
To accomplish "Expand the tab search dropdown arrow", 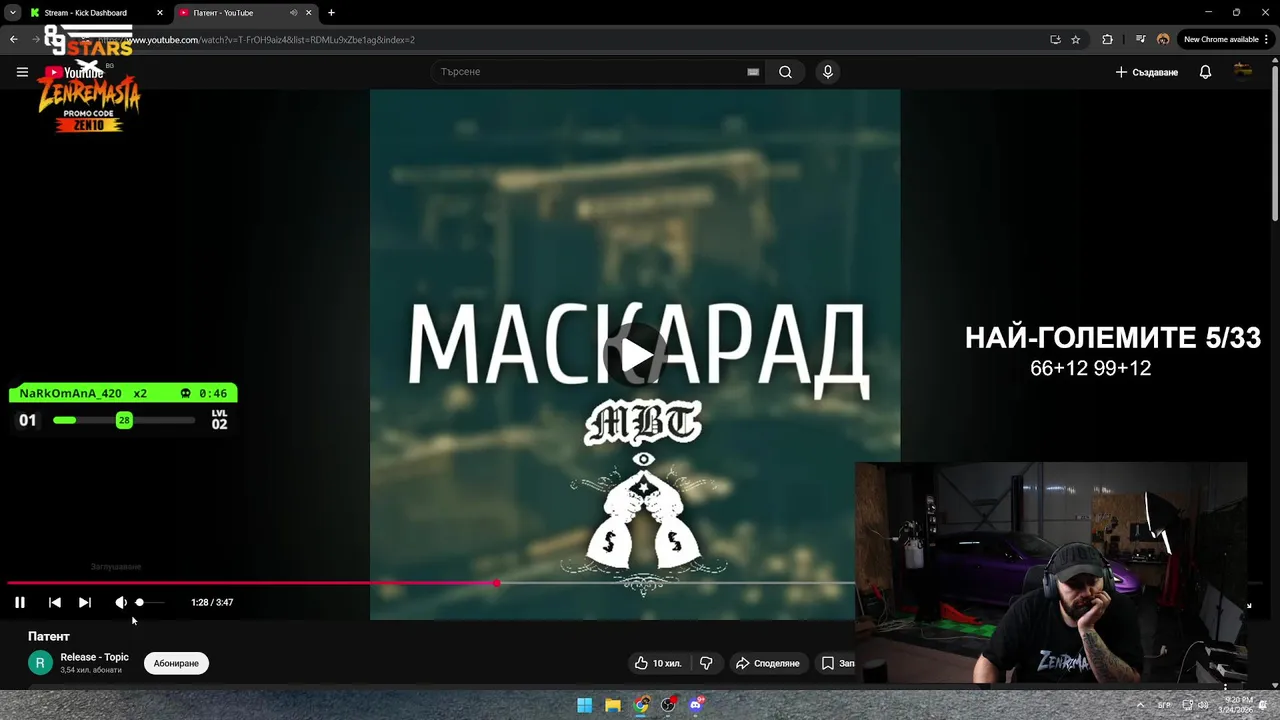I will [12, 13].
